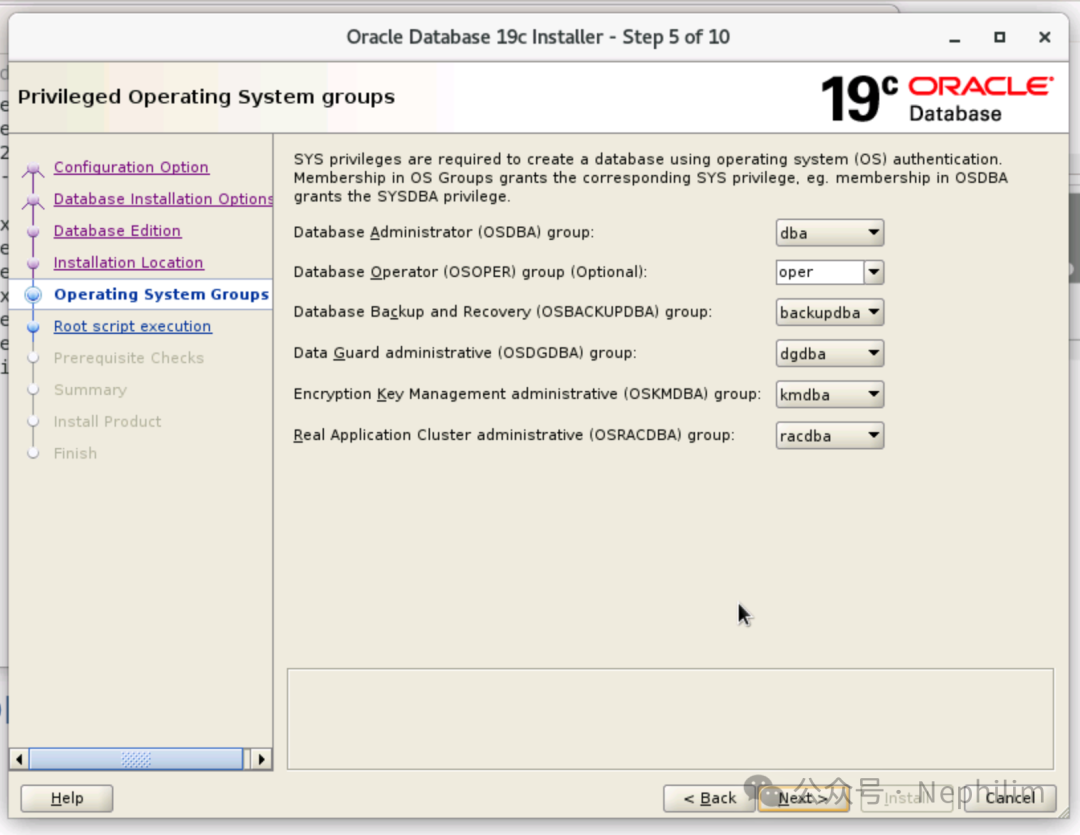Click the Finish step text
Screen dimensions: 1080x835
(x=75, y=453)
